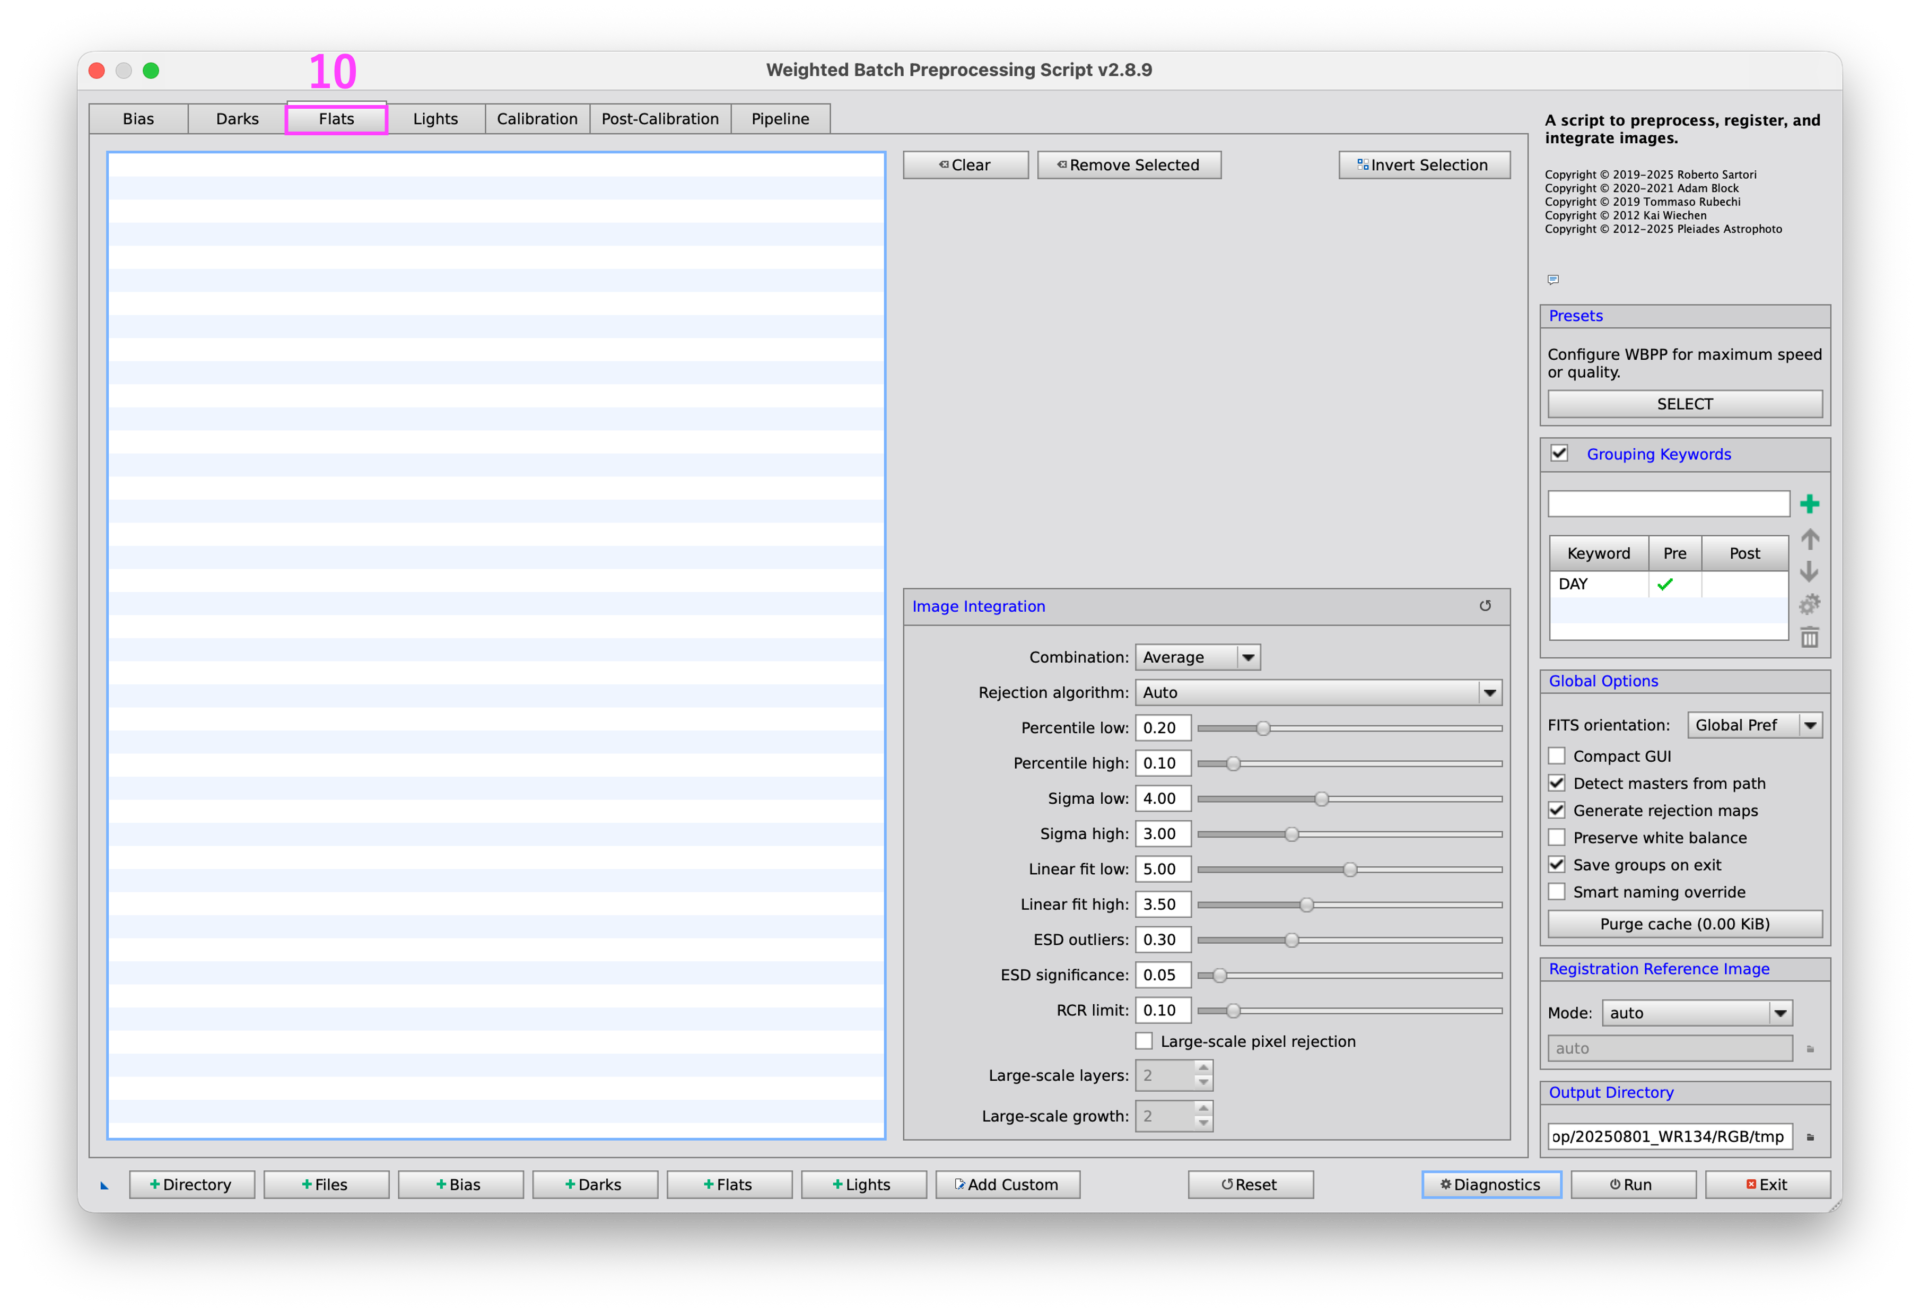Switch to the Lights tab
The height and width of the screenshot is (1313, 1920).
point(435,119)
